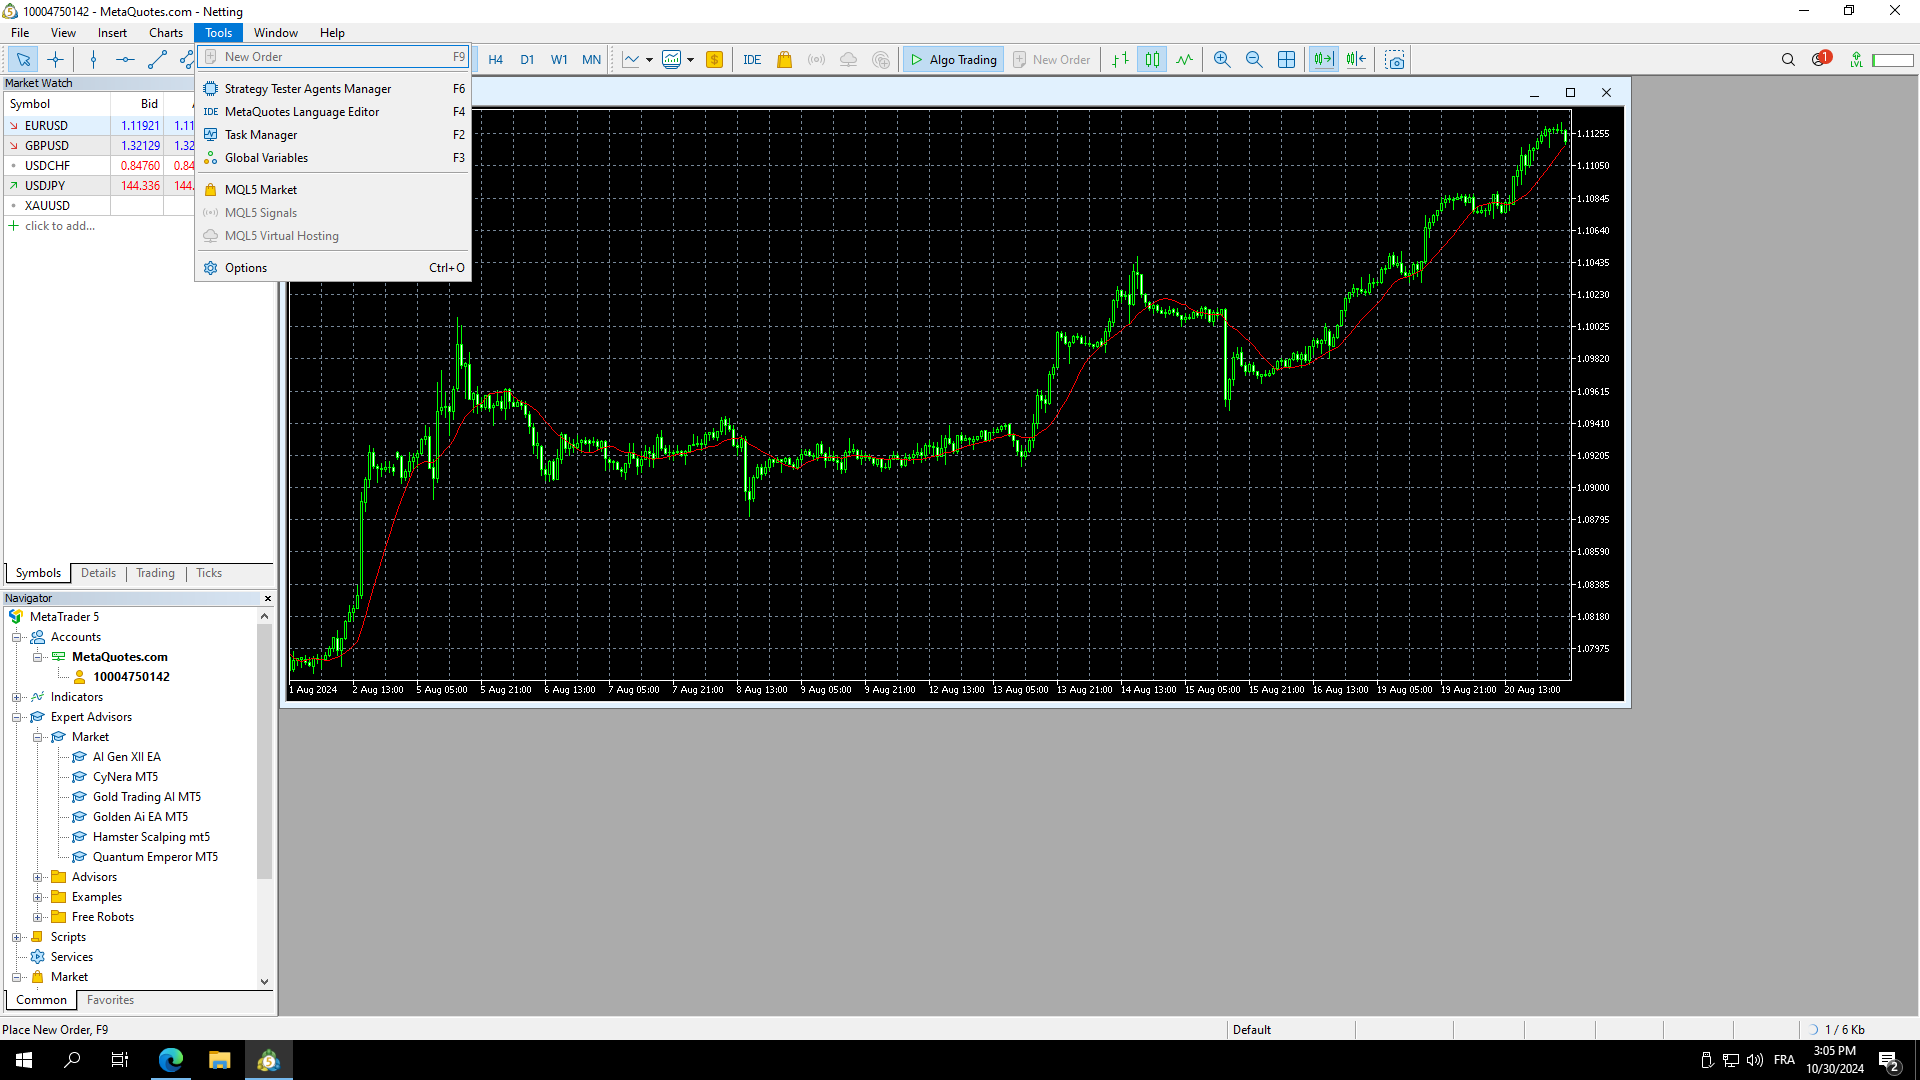This screenshot has width=1920, height=1080.
Task: Open the notifications icon with red badge
Action: click(x=1821, y=59)
